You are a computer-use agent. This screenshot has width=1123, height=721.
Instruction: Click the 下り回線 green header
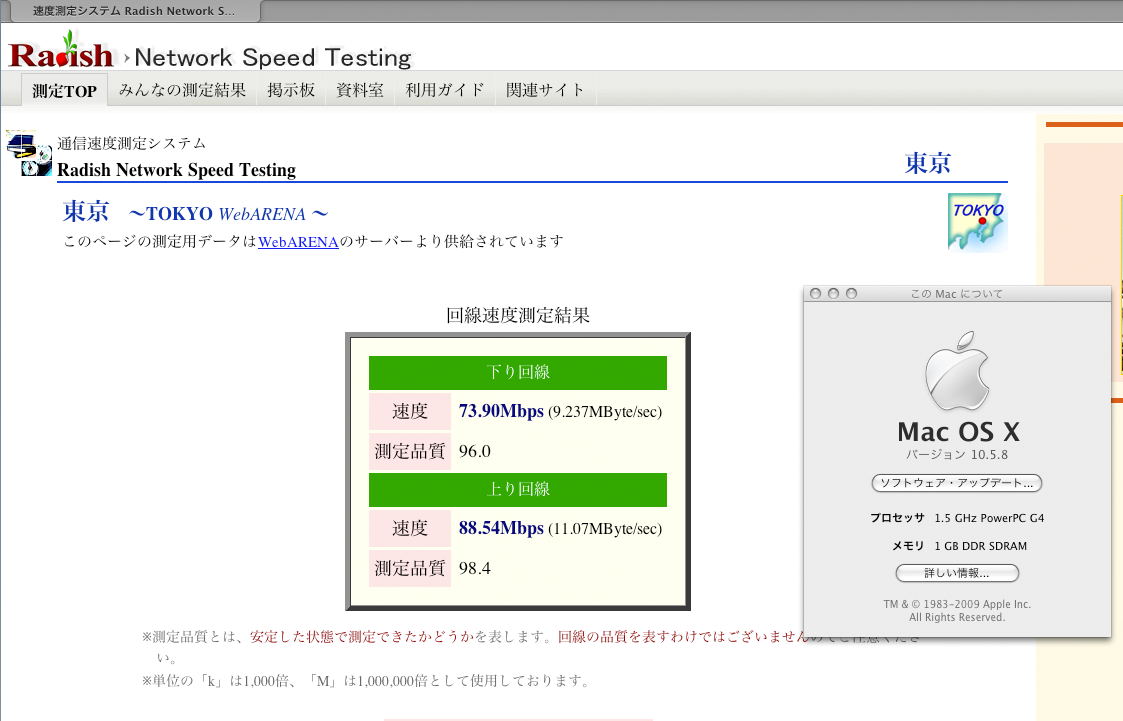[518, 372]
